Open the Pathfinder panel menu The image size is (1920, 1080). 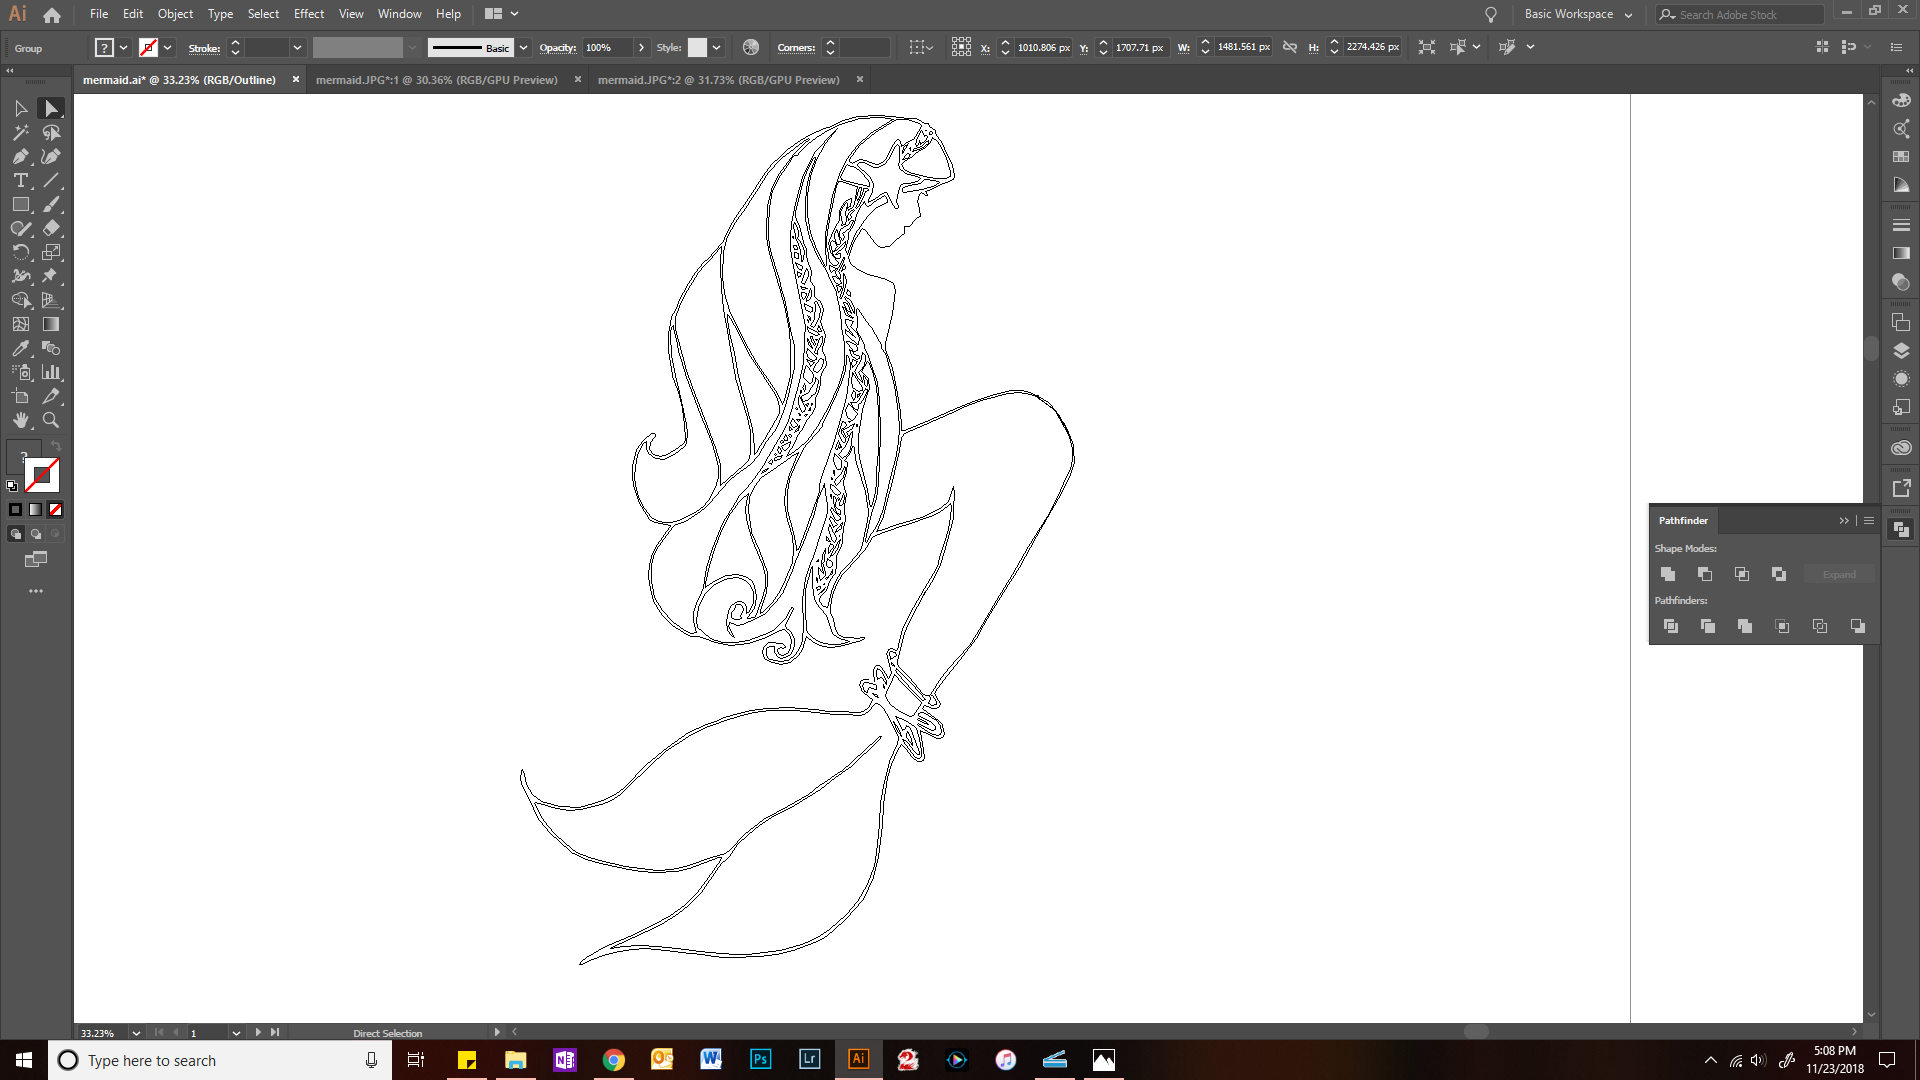(x=1868, y=520)
